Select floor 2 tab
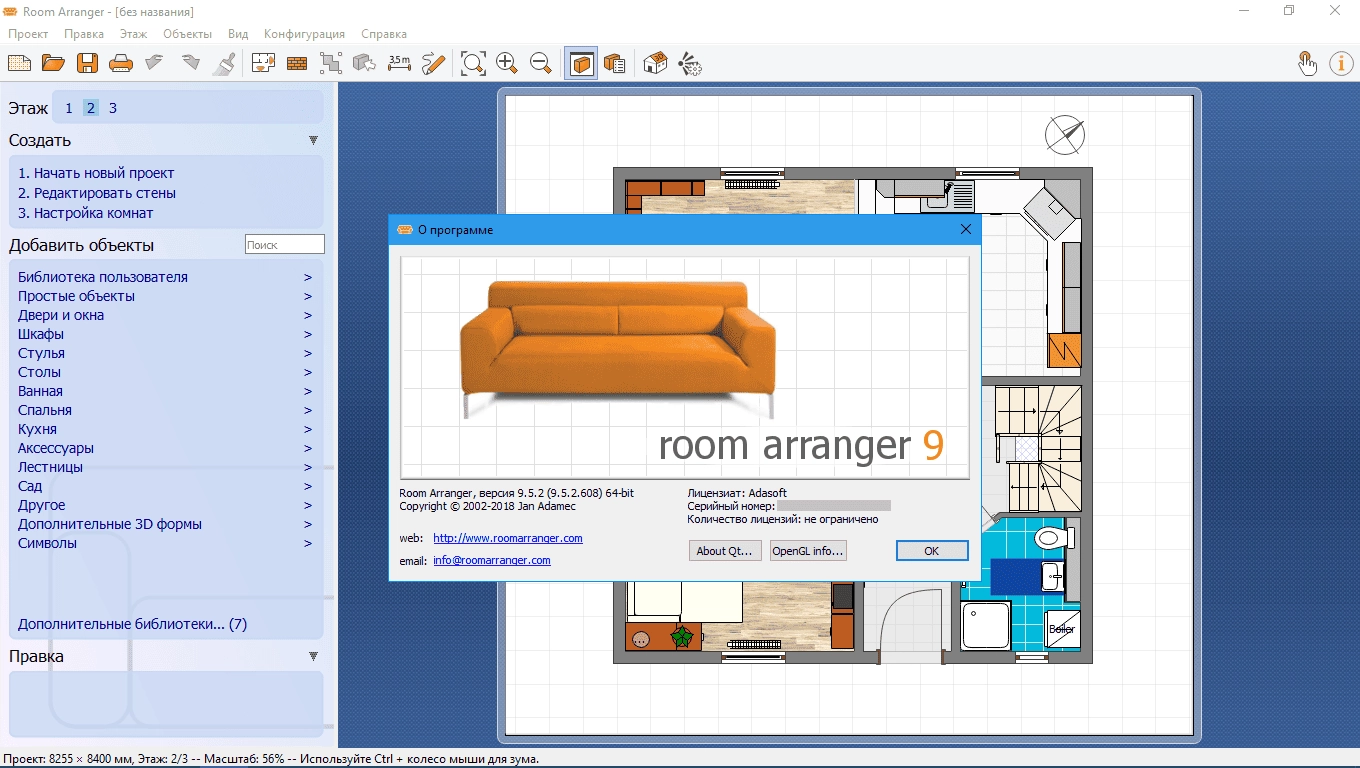The image size is (1360, 768). click(91, 108)
